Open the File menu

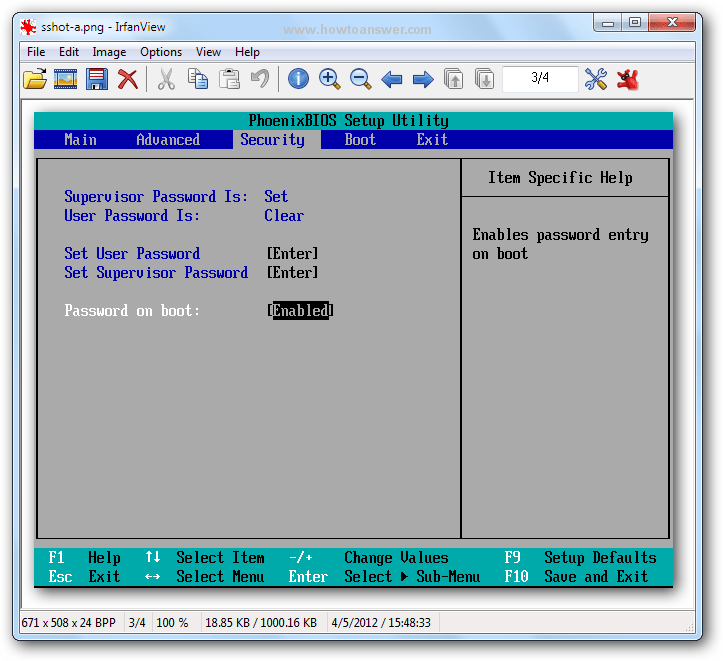point(36,52)
